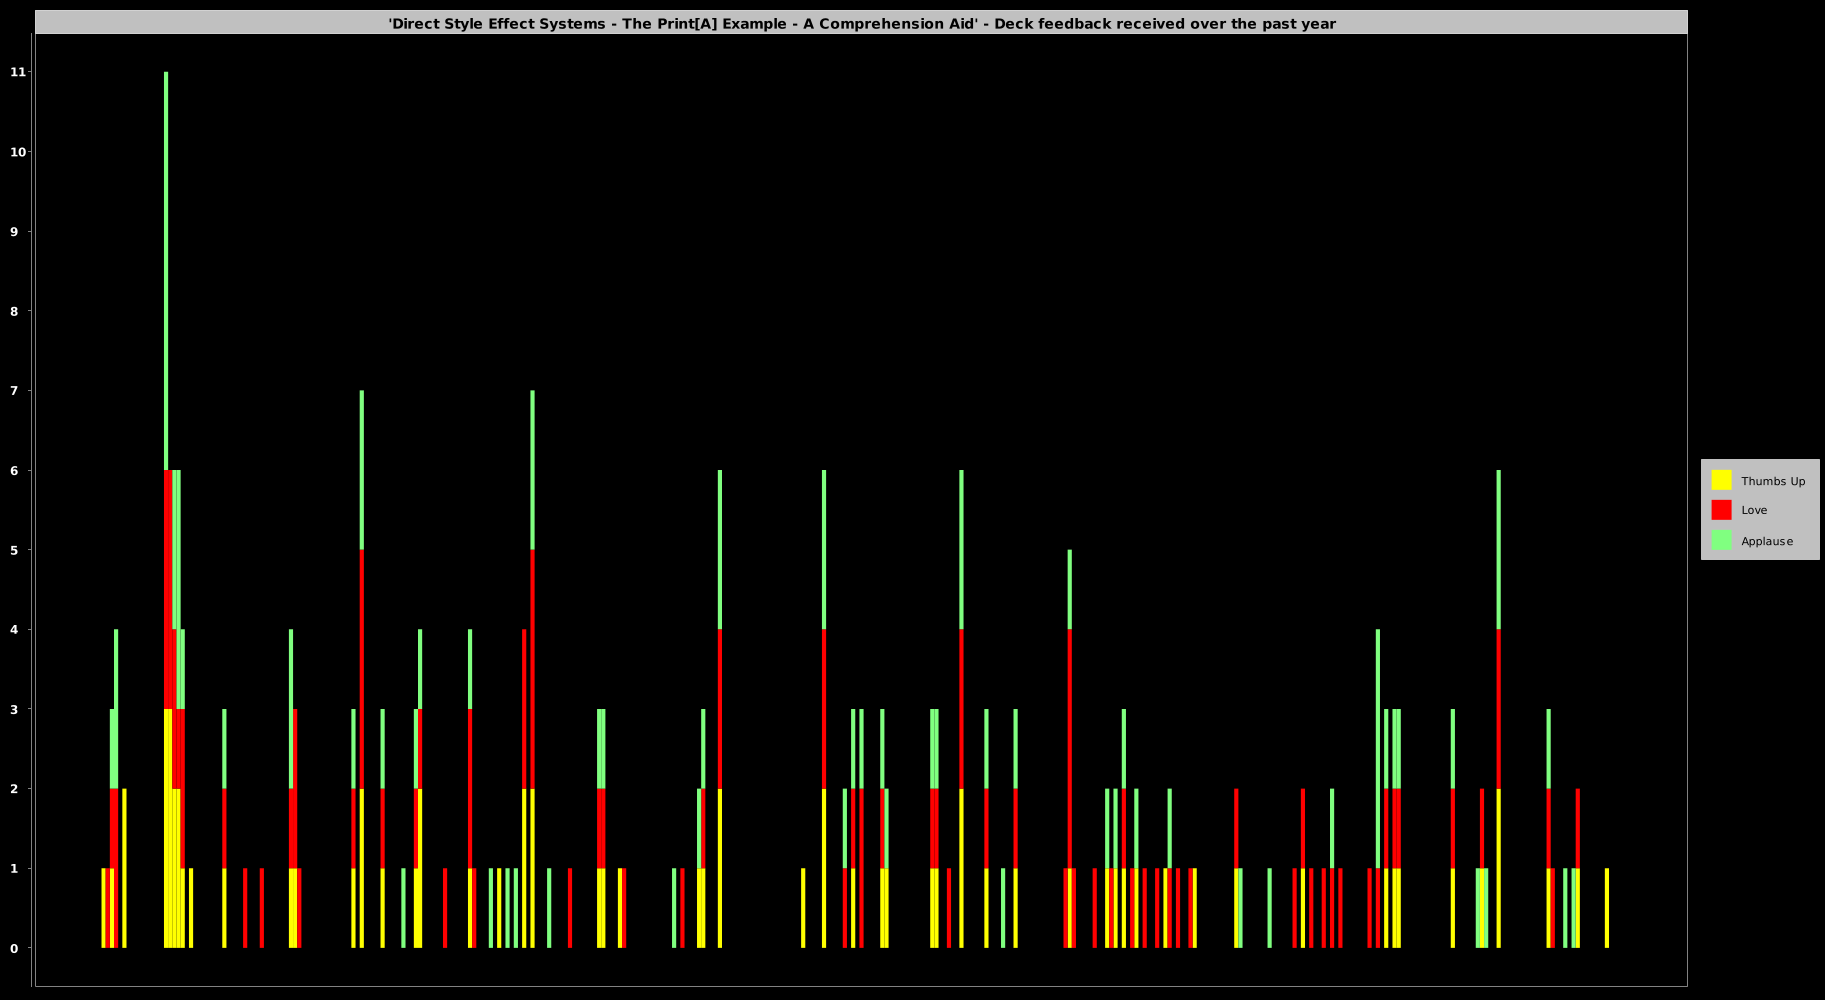The height and width of the screenshot is (1000, 1825).
Task: Select the 'Thumbs Up' legend label
Action: pos(1773,481)
